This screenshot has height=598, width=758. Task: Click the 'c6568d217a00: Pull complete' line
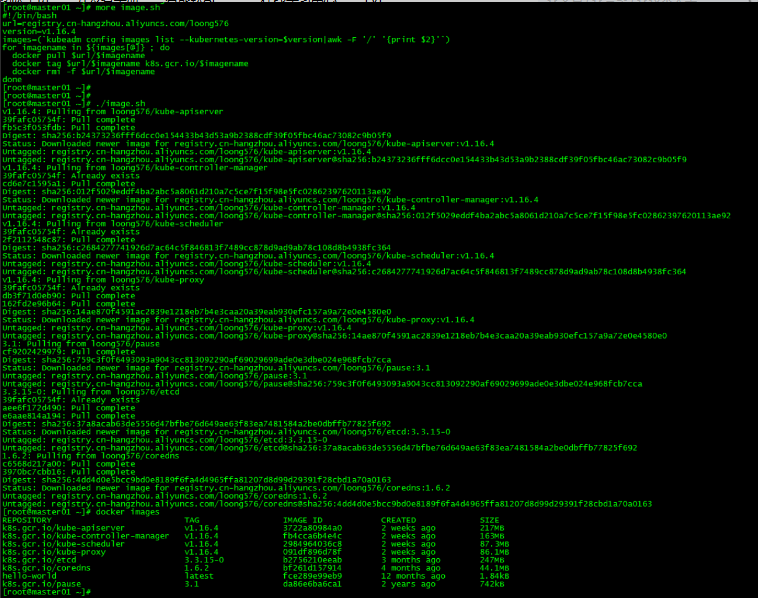tap(69, 464)
